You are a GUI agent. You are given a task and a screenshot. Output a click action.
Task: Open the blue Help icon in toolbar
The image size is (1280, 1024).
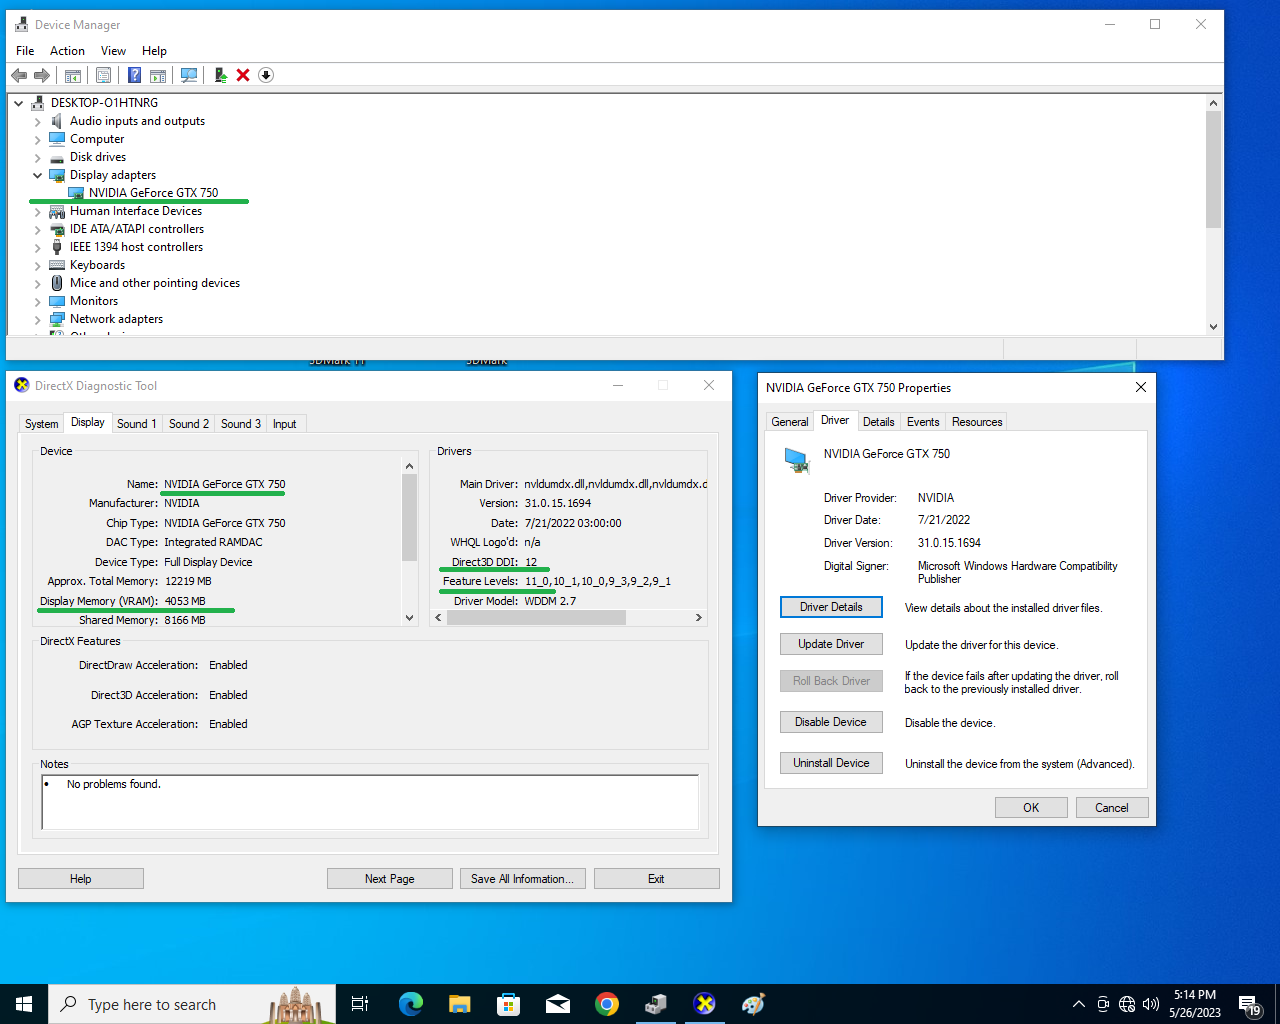(x=134, y=75)
